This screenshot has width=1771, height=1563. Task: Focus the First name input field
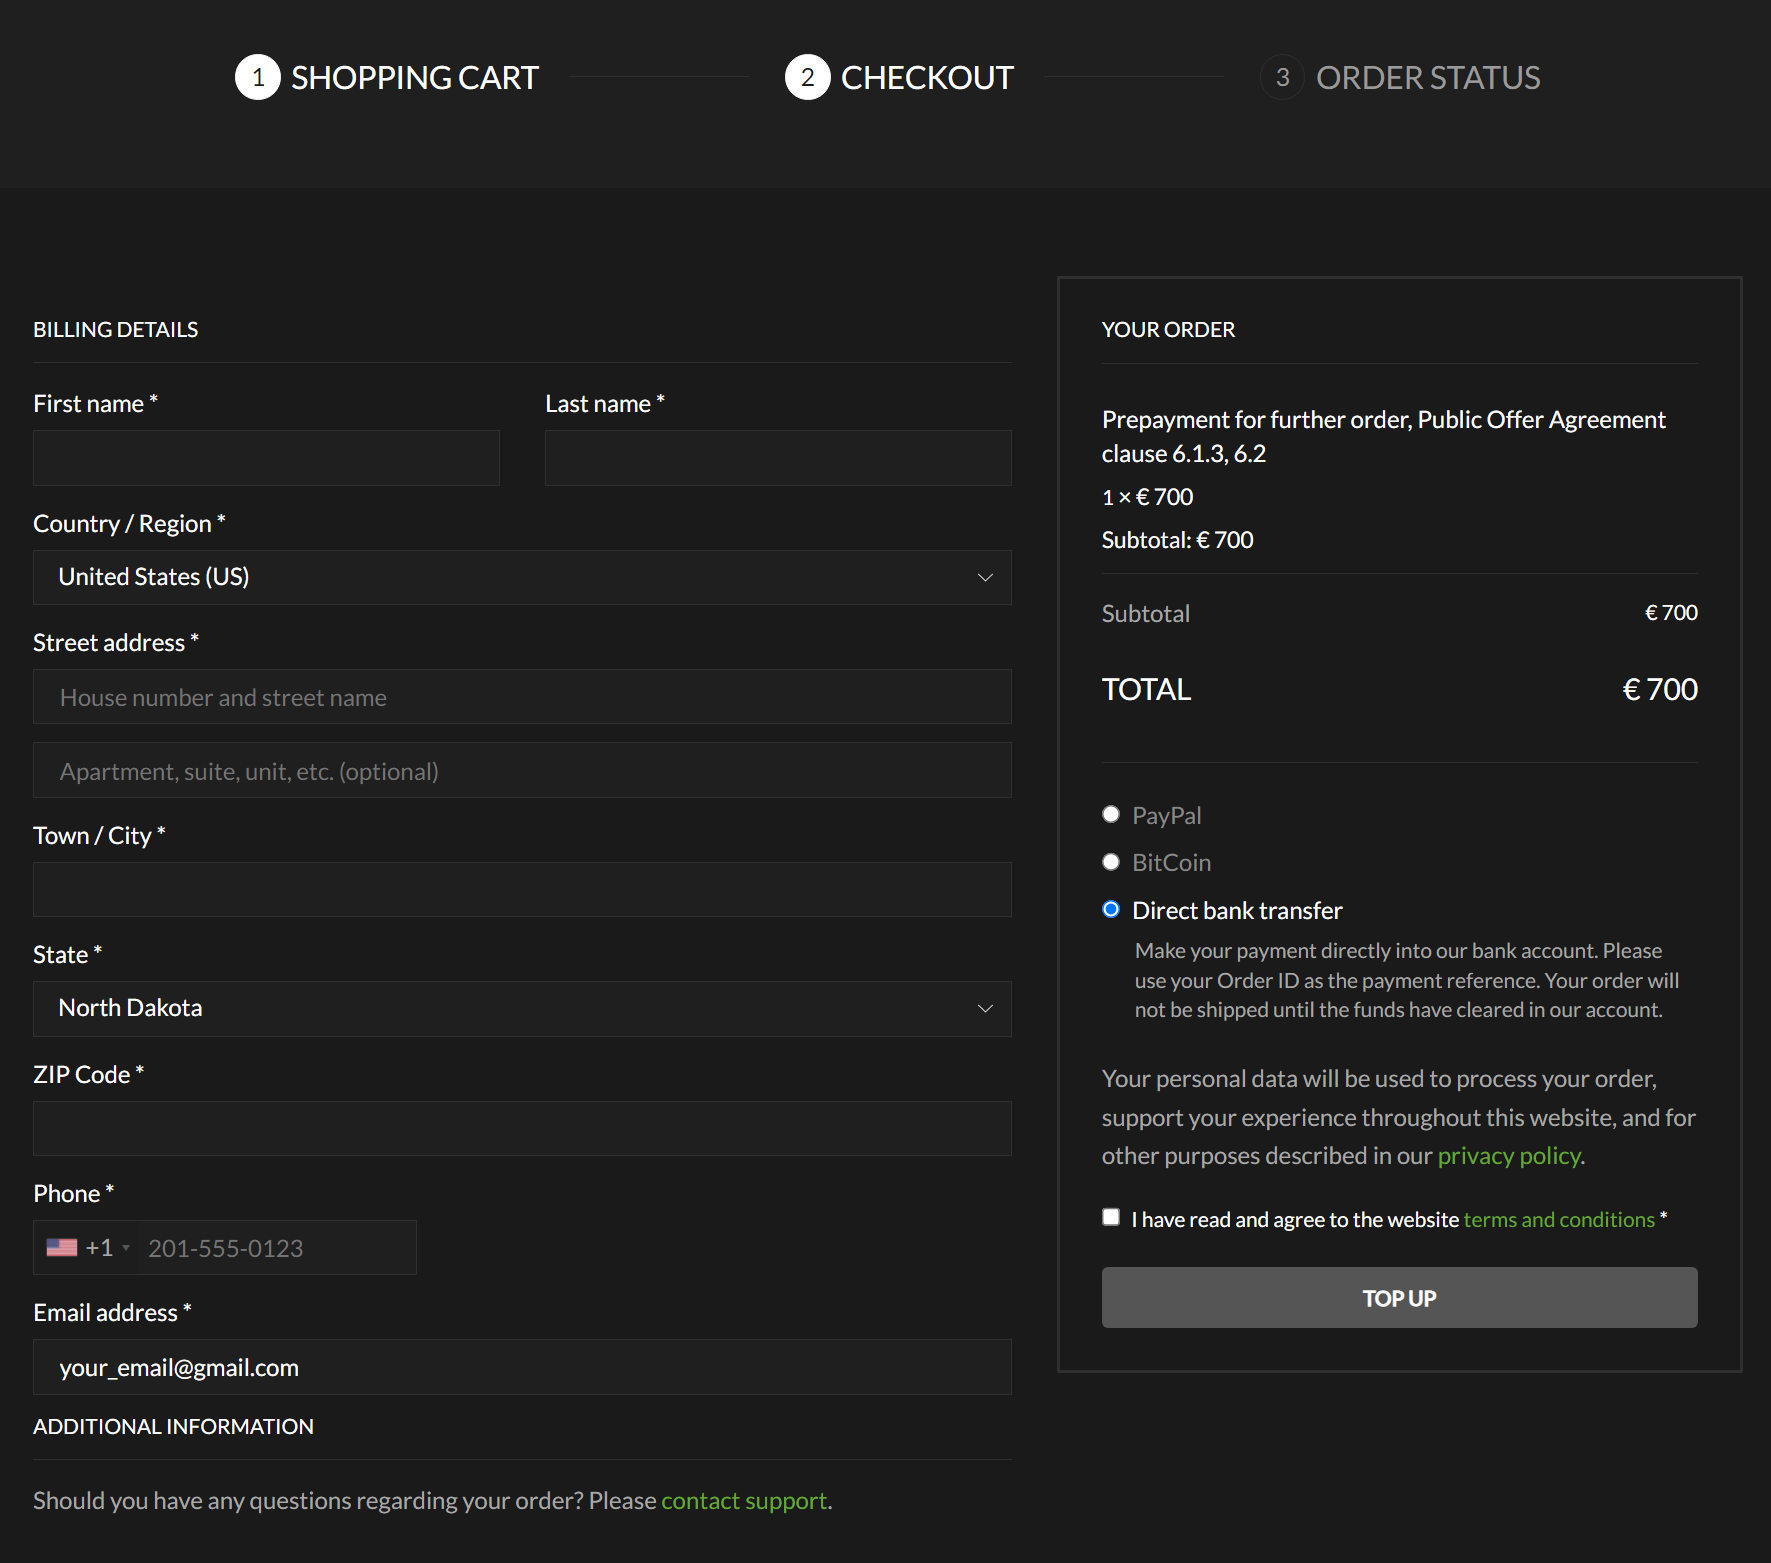(266, 458)
